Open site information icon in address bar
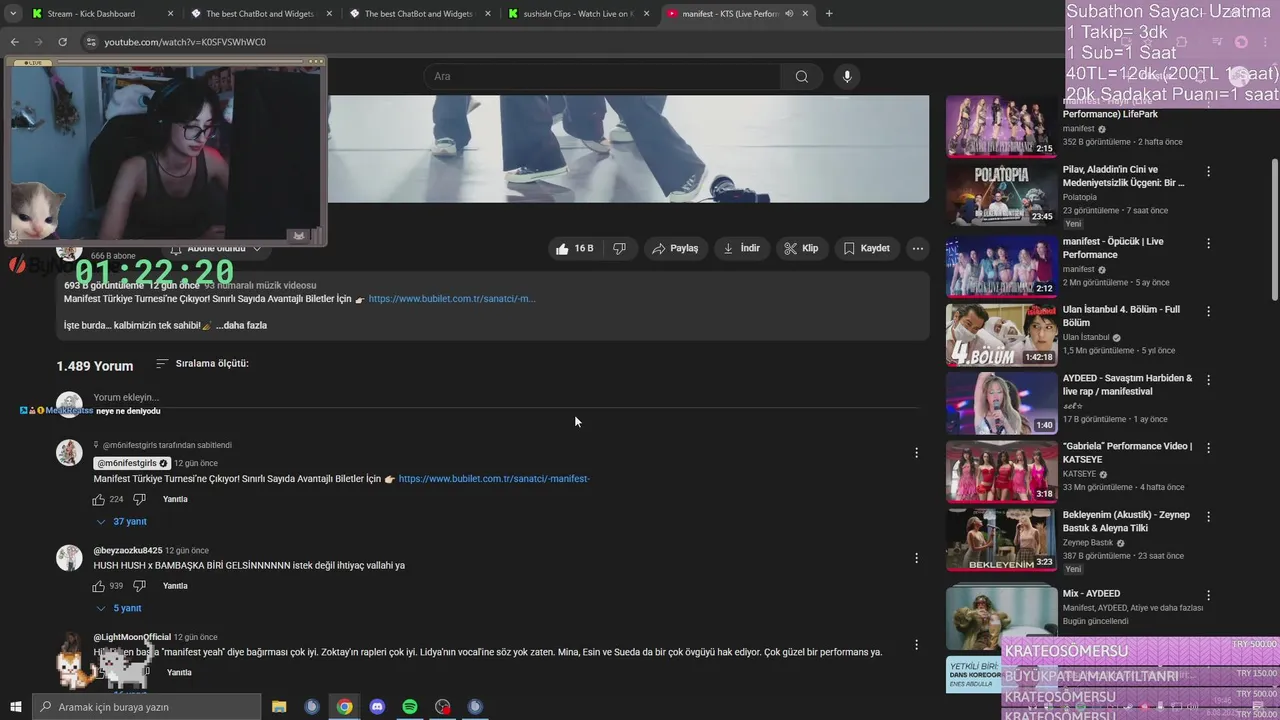Viewport: 1280px width, 720px height. [x=91, y=42]
